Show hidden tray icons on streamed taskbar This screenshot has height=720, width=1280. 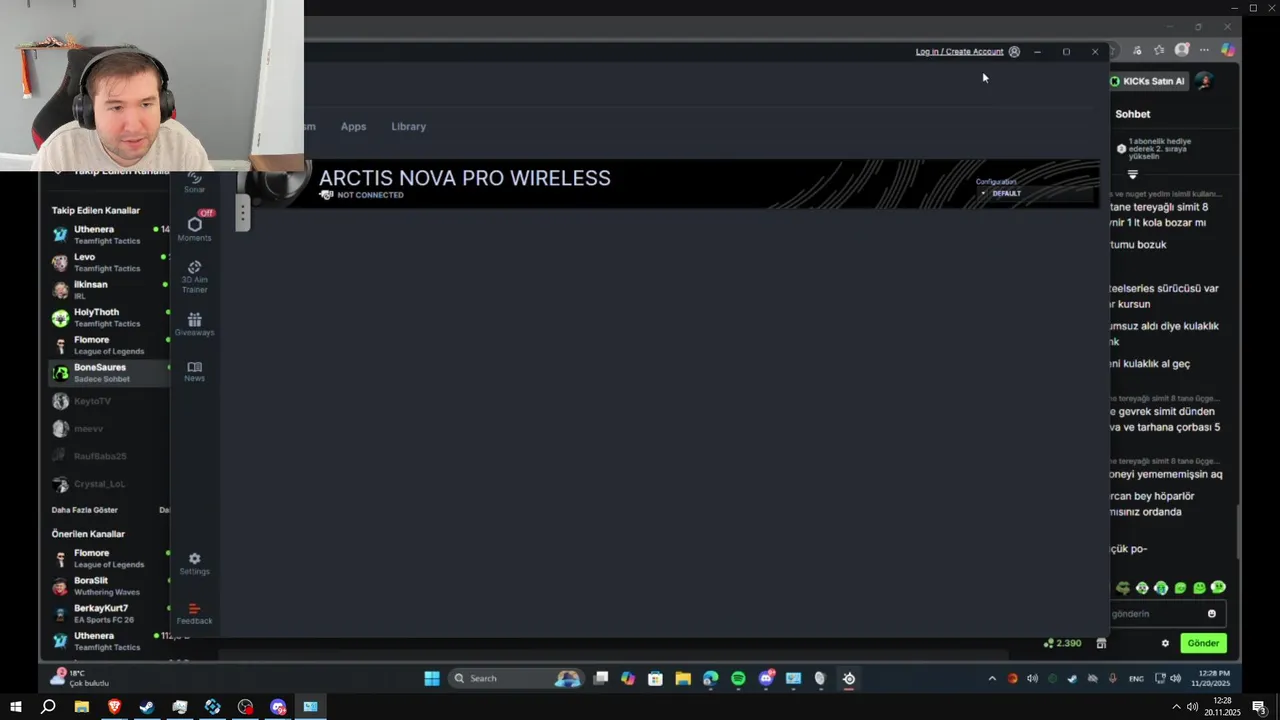(x=992, y=678)
